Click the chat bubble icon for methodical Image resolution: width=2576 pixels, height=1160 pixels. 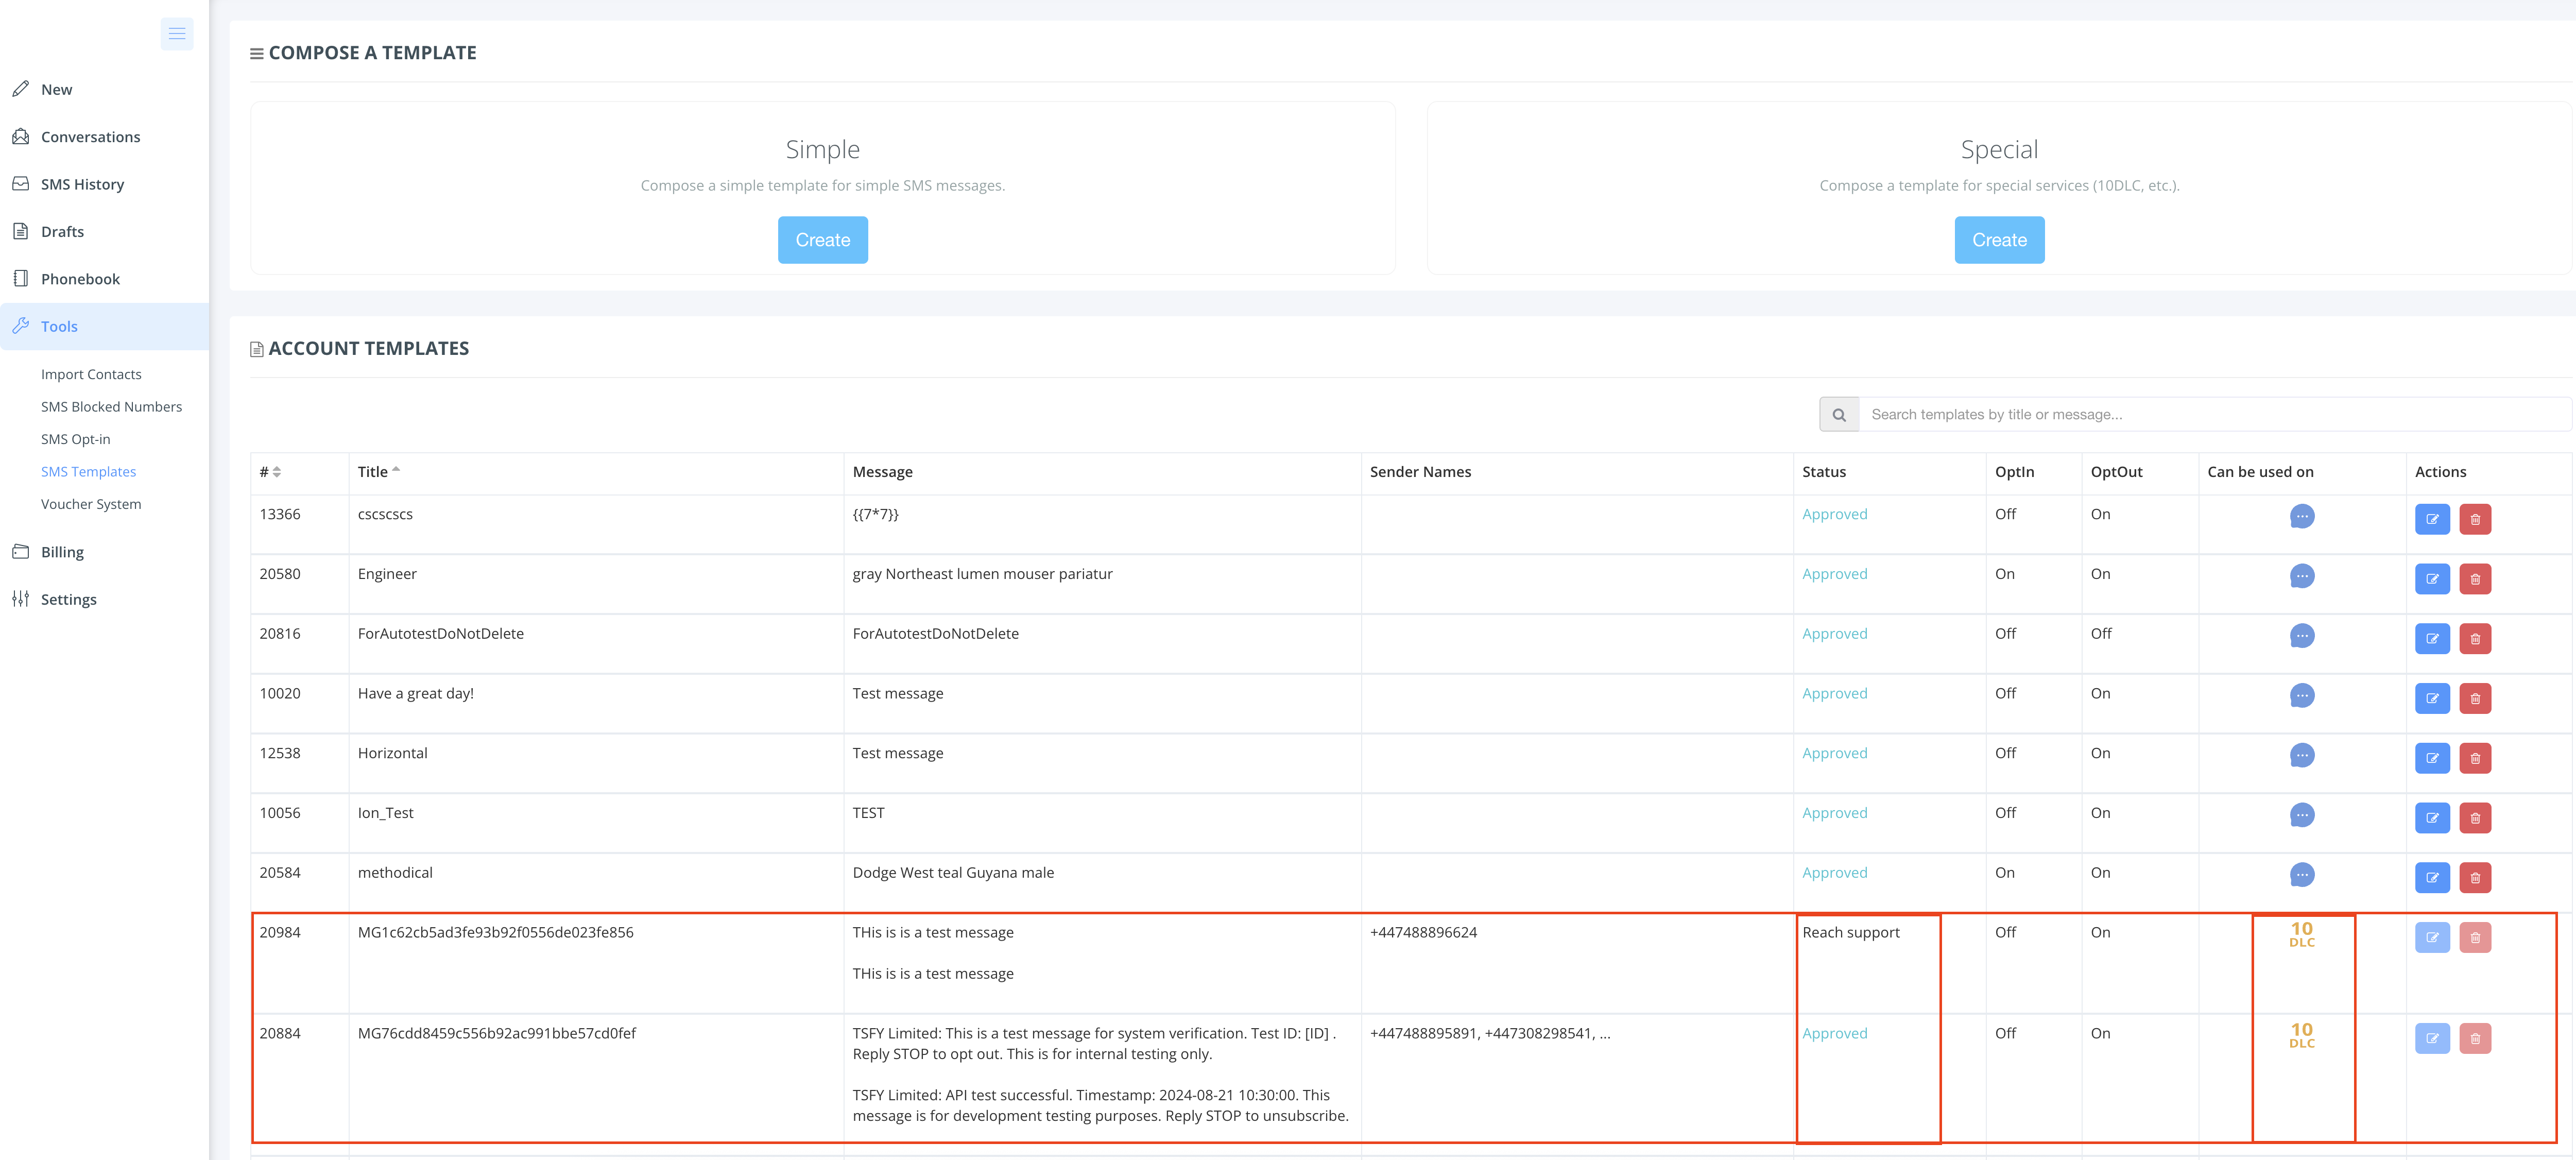[2302, 875]
